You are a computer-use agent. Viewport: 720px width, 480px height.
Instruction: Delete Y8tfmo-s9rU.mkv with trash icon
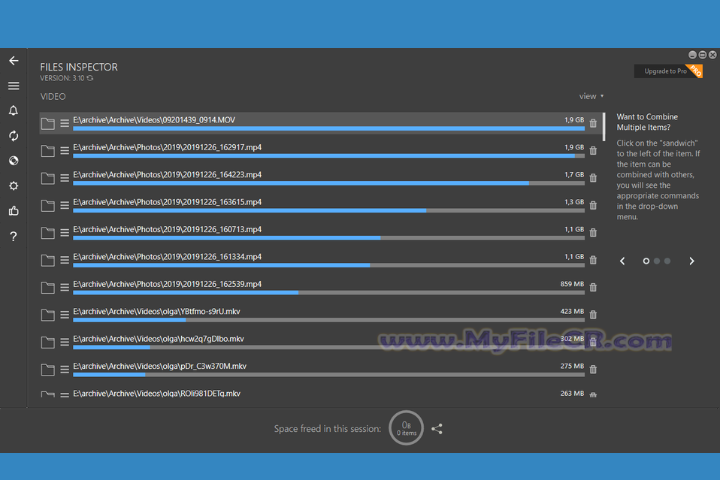tap(593, 315)
